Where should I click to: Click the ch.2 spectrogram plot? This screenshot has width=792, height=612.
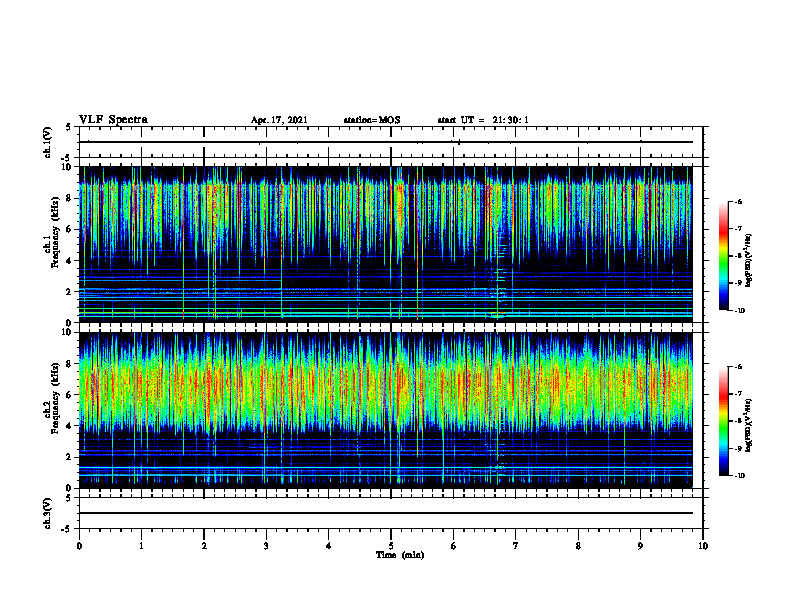pyautogui.click(x=386, y=410)
